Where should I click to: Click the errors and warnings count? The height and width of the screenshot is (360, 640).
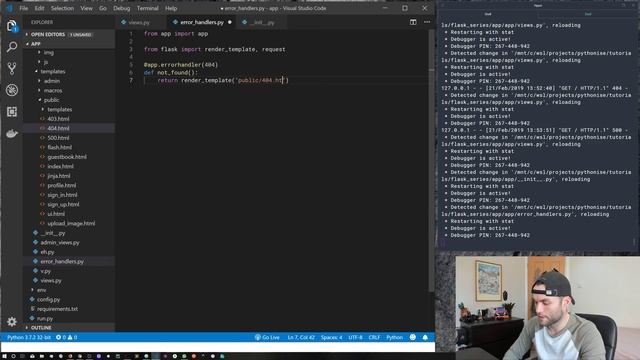67,338
